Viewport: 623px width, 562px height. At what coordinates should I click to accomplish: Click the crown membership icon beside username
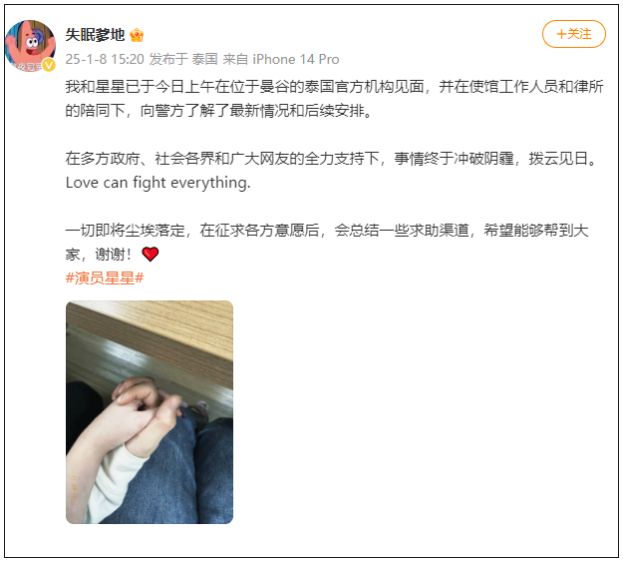tap(136, 35)
